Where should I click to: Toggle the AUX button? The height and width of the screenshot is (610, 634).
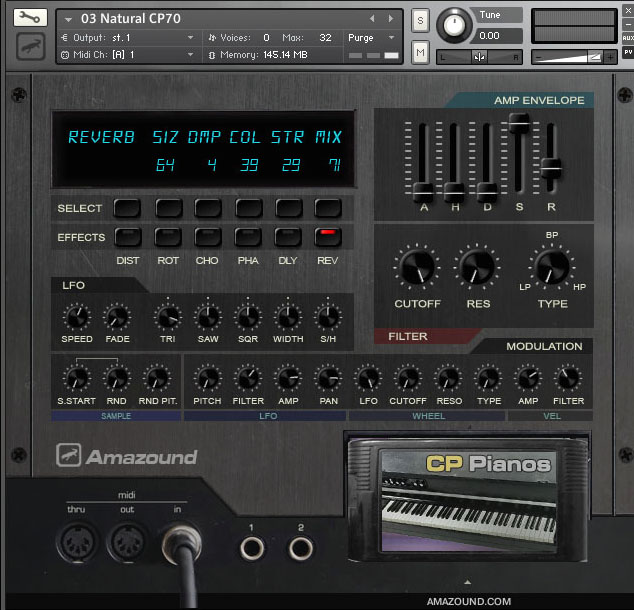pos(628,38)
